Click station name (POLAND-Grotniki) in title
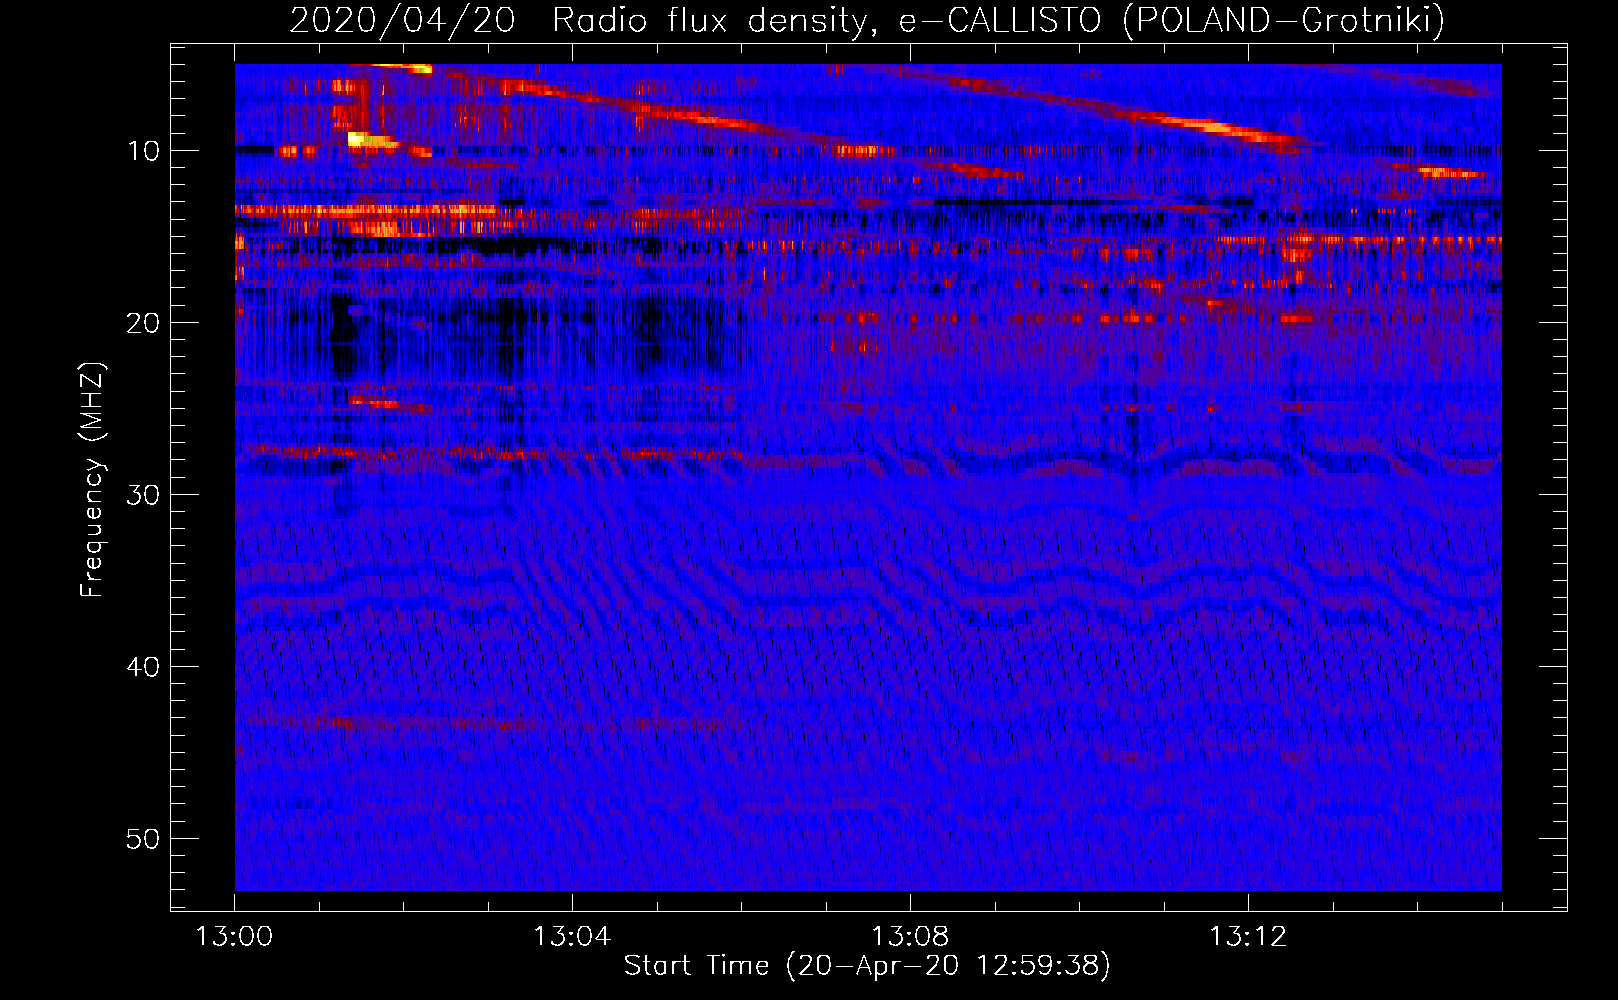Viewport: 1618px width, 1000px height. tap(1284, 20)
